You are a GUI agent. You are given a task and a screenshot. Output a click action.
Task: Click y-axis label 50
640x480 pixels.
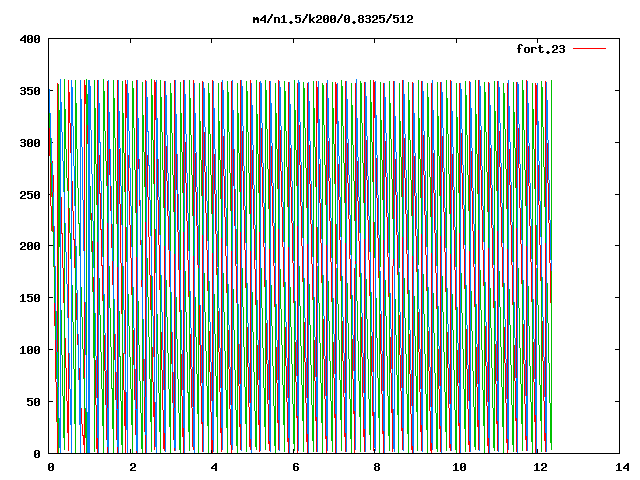pyautogui.click(x=33, y=402)
